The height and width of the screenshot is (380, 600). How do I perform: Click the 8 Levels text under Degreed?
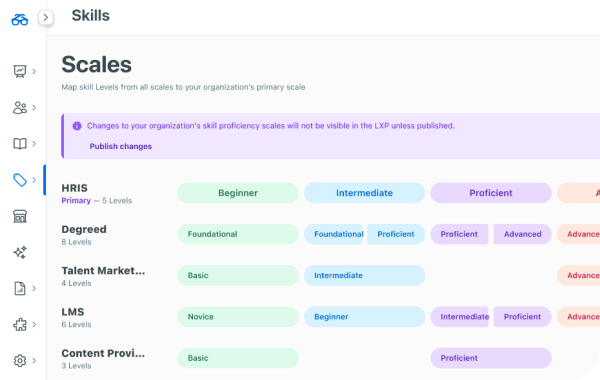tap(77, 242)
